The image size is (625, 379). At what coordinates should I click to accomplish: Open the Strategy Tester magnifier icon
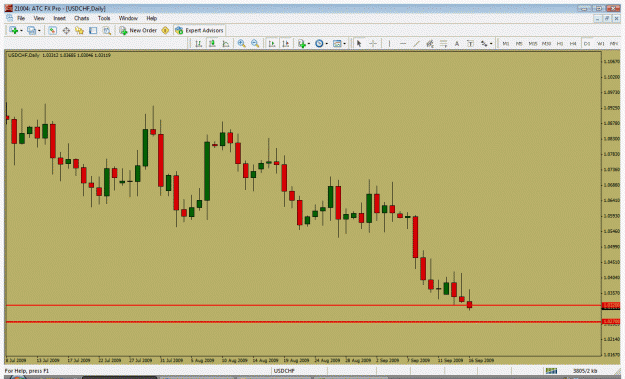pyautogui.click(x=106, y=30)
